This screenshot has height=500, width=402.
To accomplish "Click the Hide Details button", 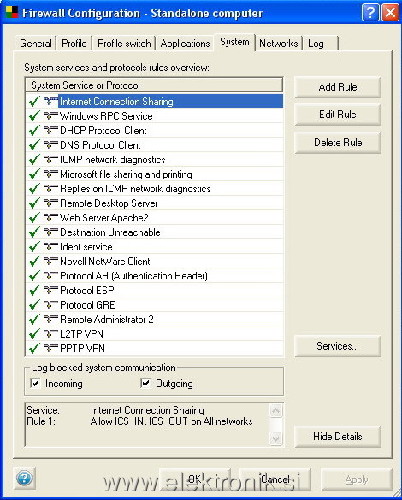I will [337, 436].
